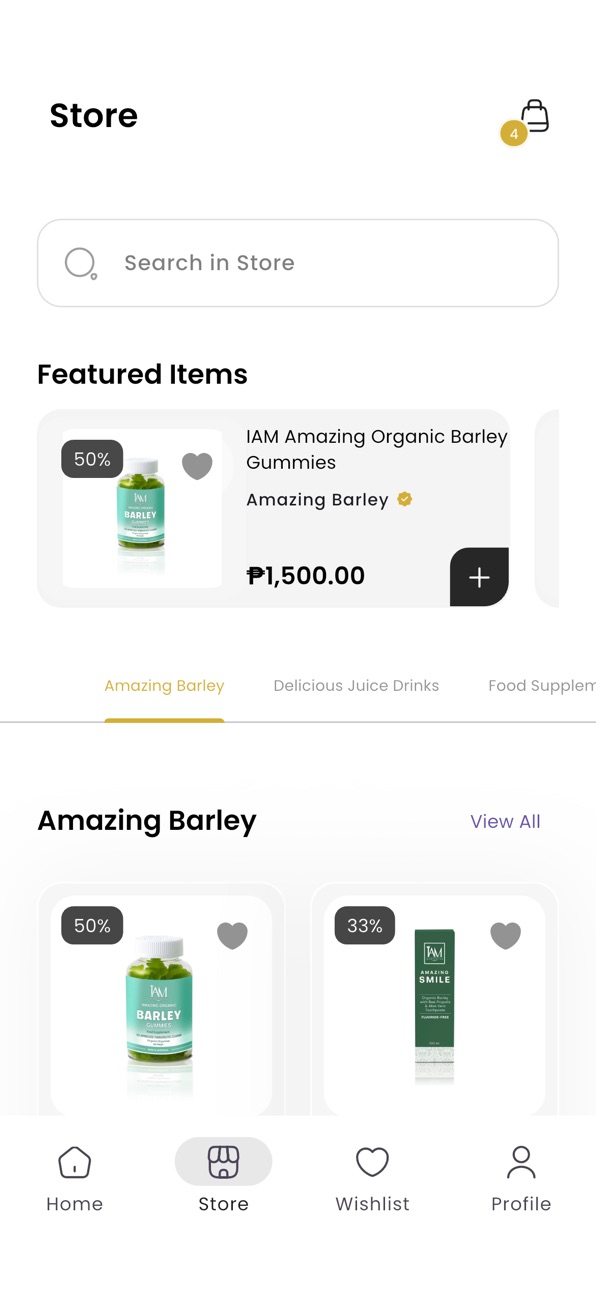
Task: Add featured Barley Gummies with plus button
Action: coord(479,577)
